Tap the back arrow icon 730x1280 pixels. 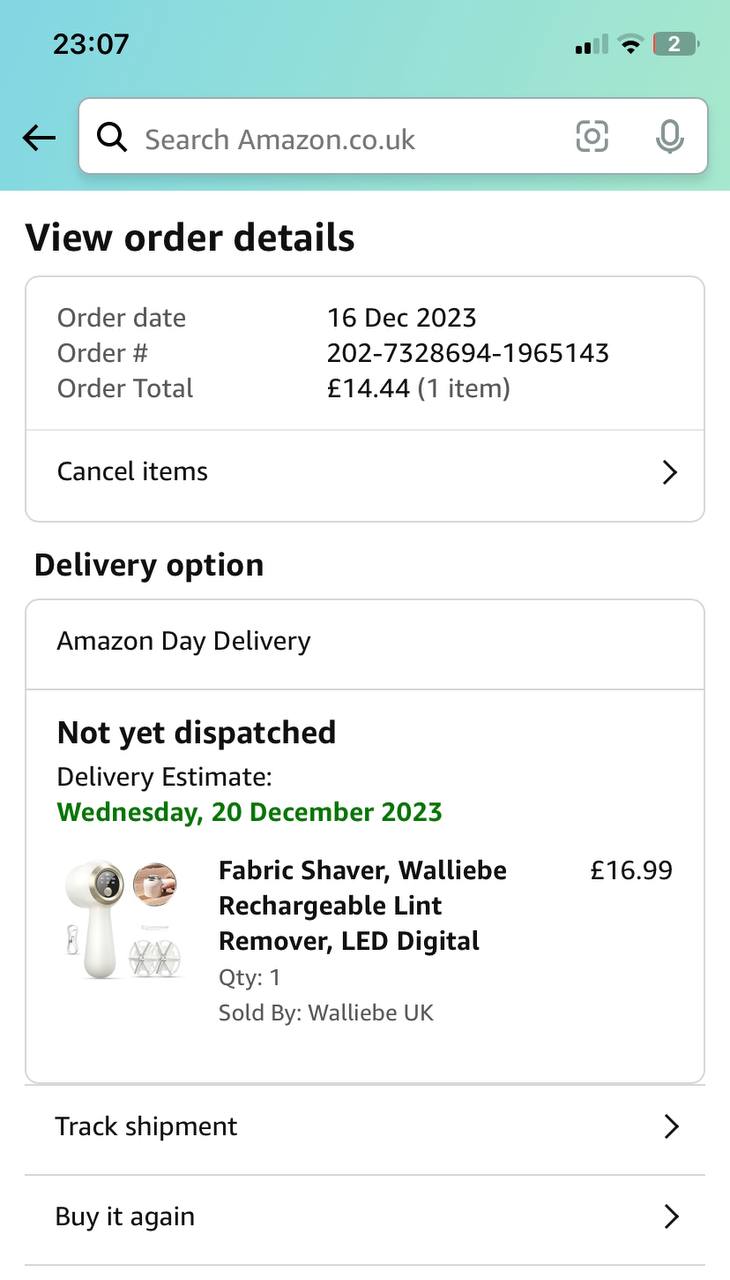tap(39, 138)
